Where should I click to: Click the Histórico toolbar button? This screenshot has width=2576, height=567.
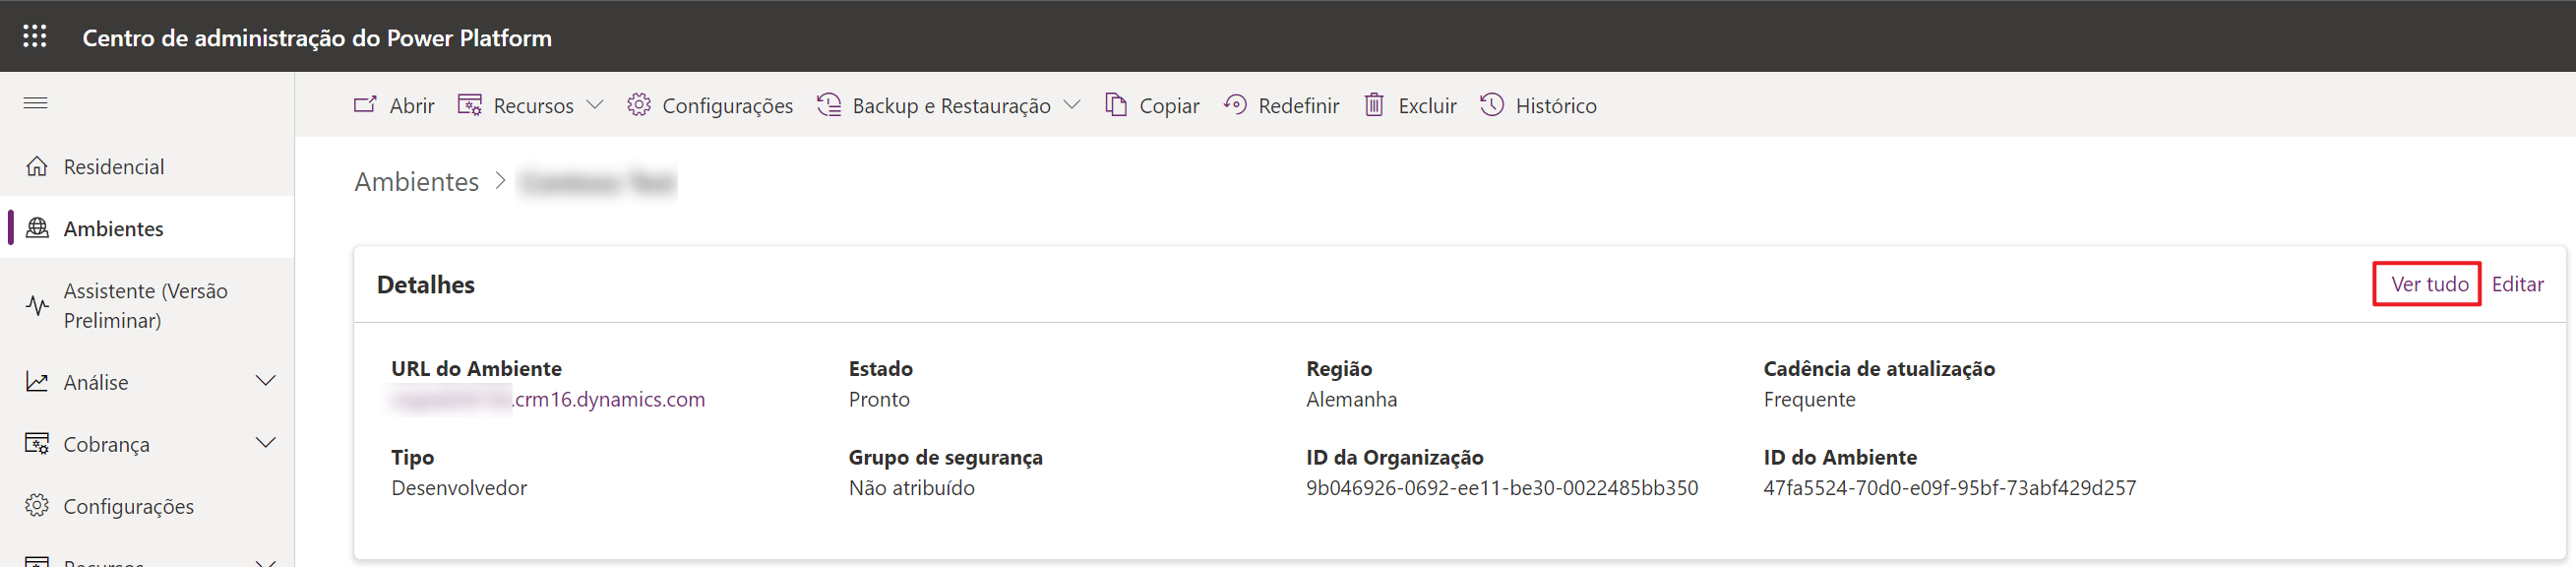tap(1538, 105)
